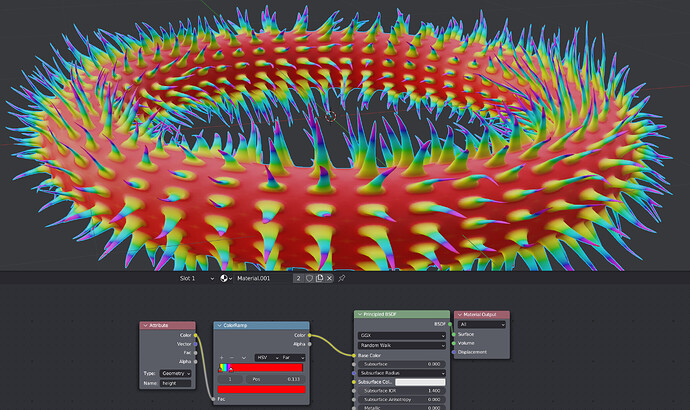Click the active stop index field 1
Image resolution: width=690 pixels, height=410 pixels.
click(x=230, y=379)
